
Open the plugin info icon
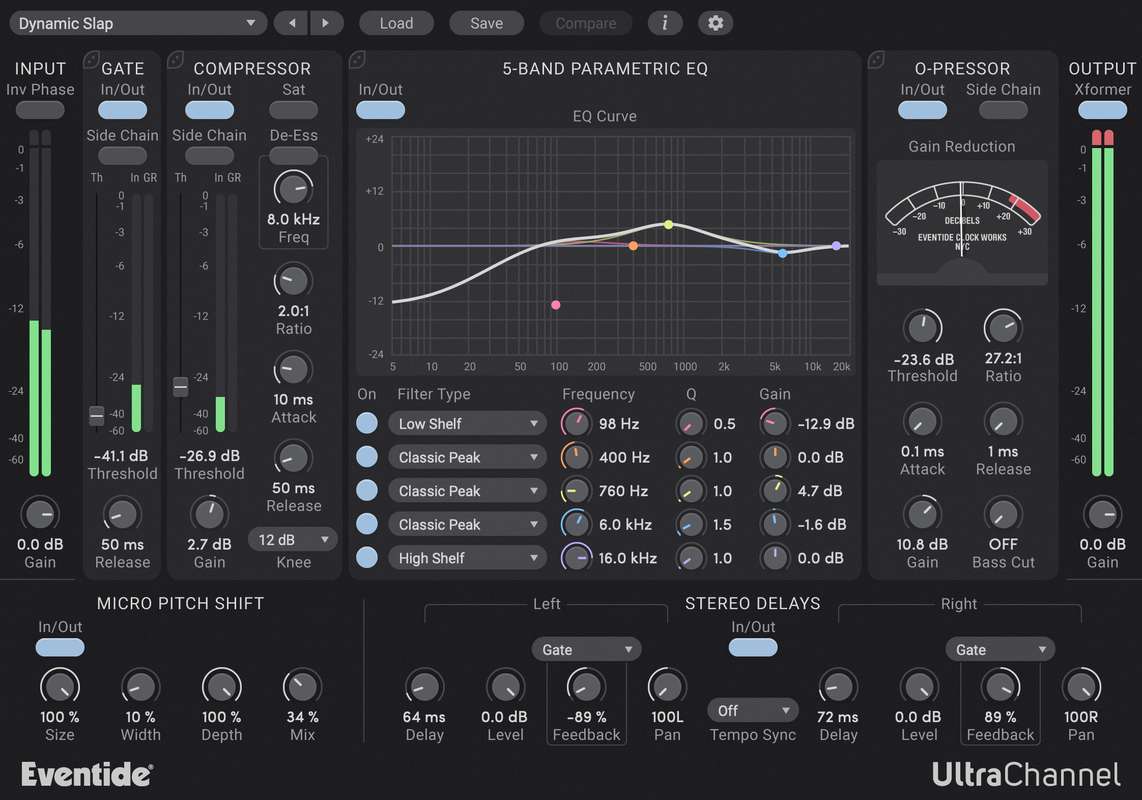665,23
